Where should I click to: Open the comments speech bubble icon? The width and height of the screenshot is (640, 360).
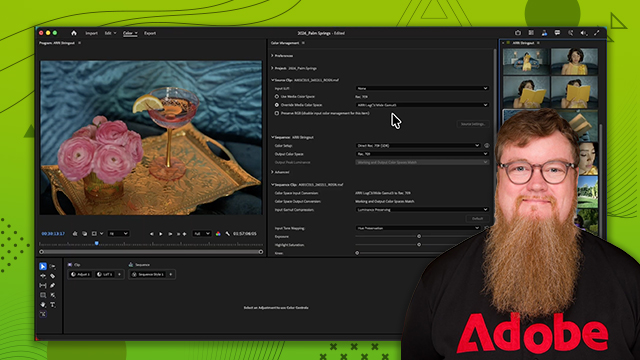click(x=557, y=33)
